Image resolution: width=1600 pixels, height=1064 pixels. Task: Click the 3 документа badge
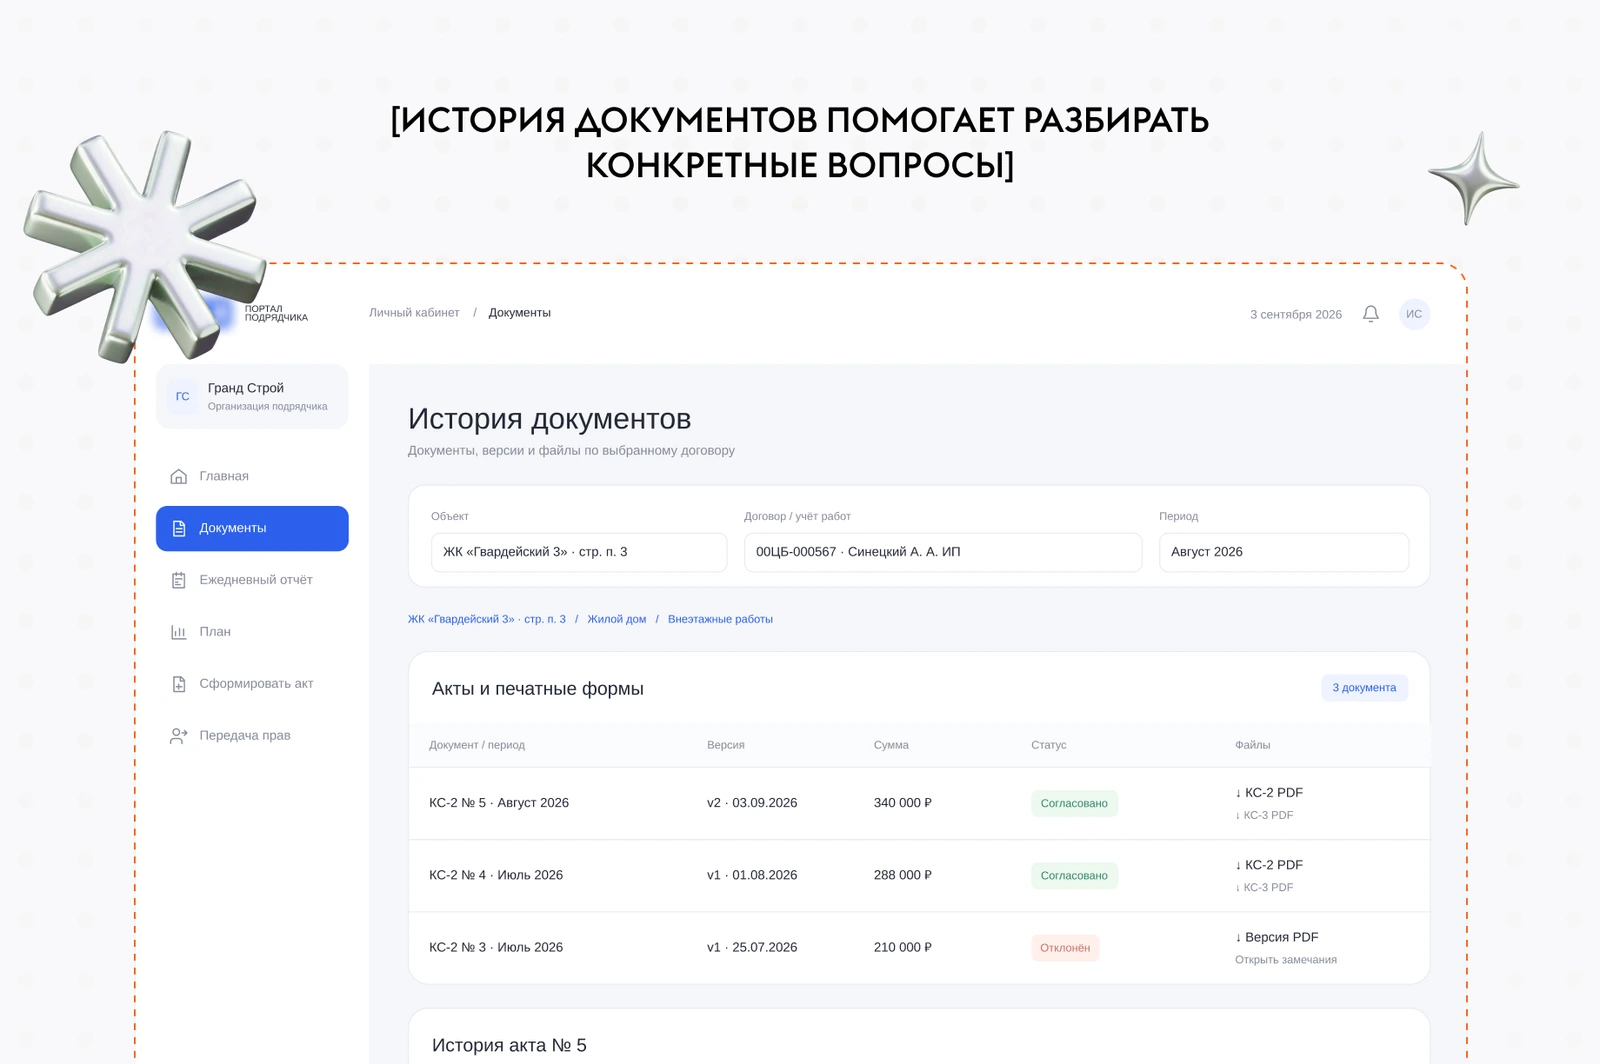(x=1364, y=688)
